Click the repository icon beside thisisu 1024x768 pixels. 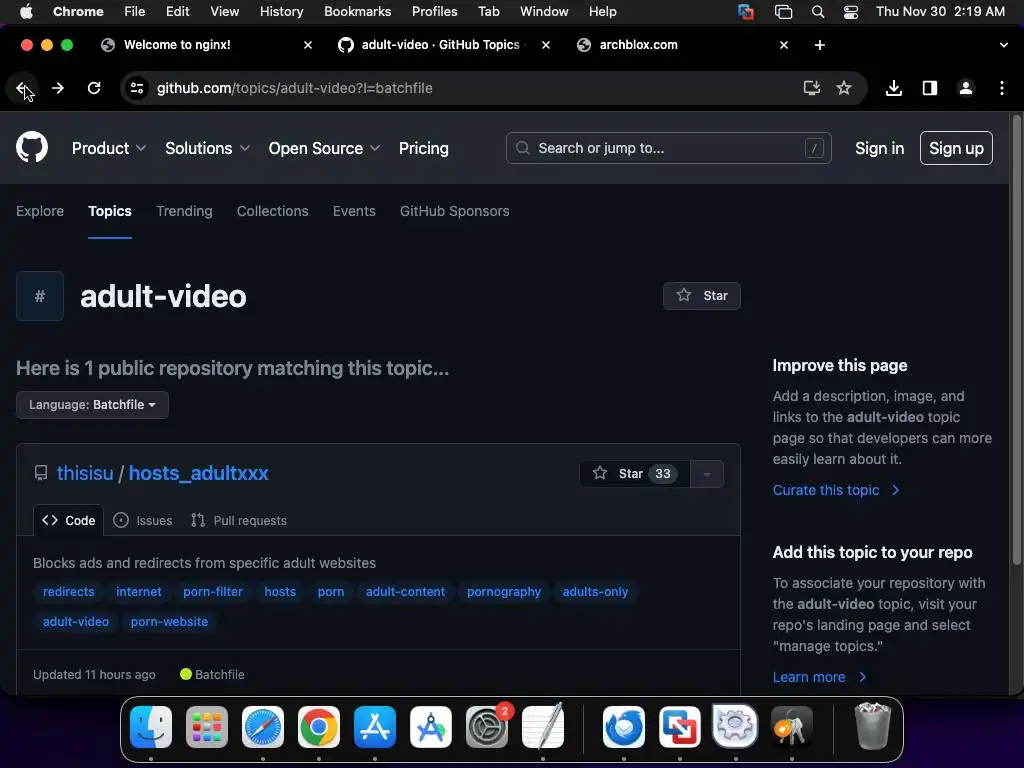click(40, 473)
